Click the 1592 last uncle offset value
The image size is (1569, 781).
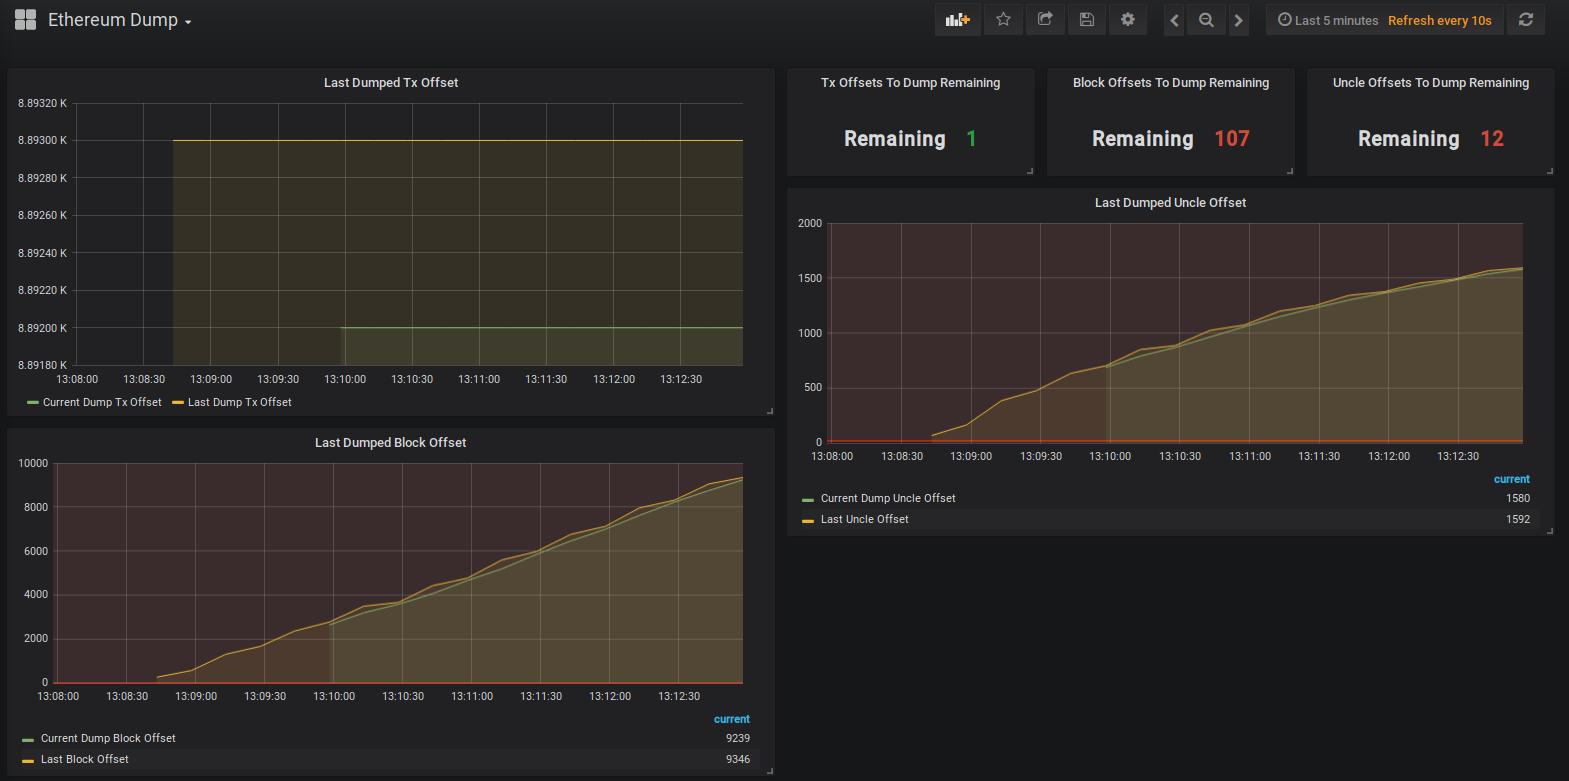[x=1518, y=519]
